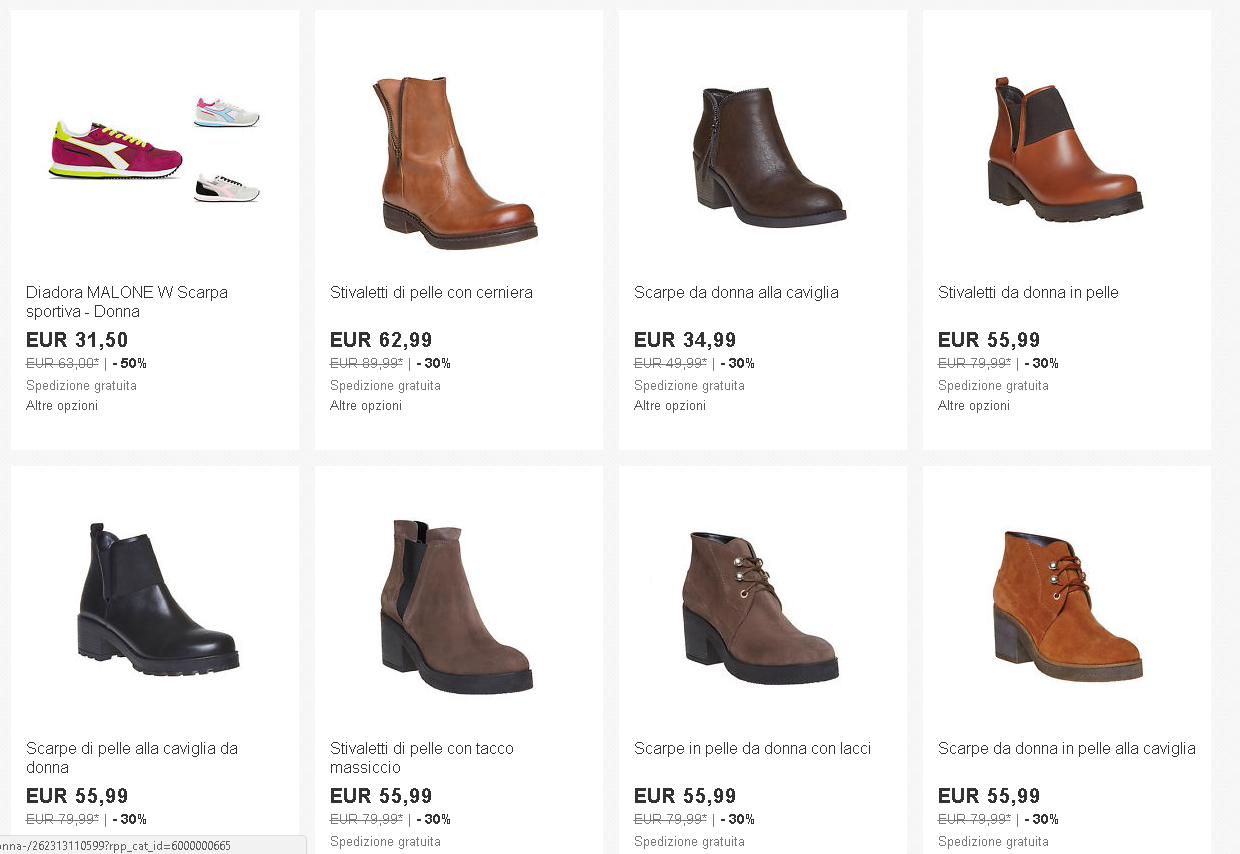Open 'Altre opzioni' for the EUR 62,99 boots

pyautogui.click(x=366, y=406)
